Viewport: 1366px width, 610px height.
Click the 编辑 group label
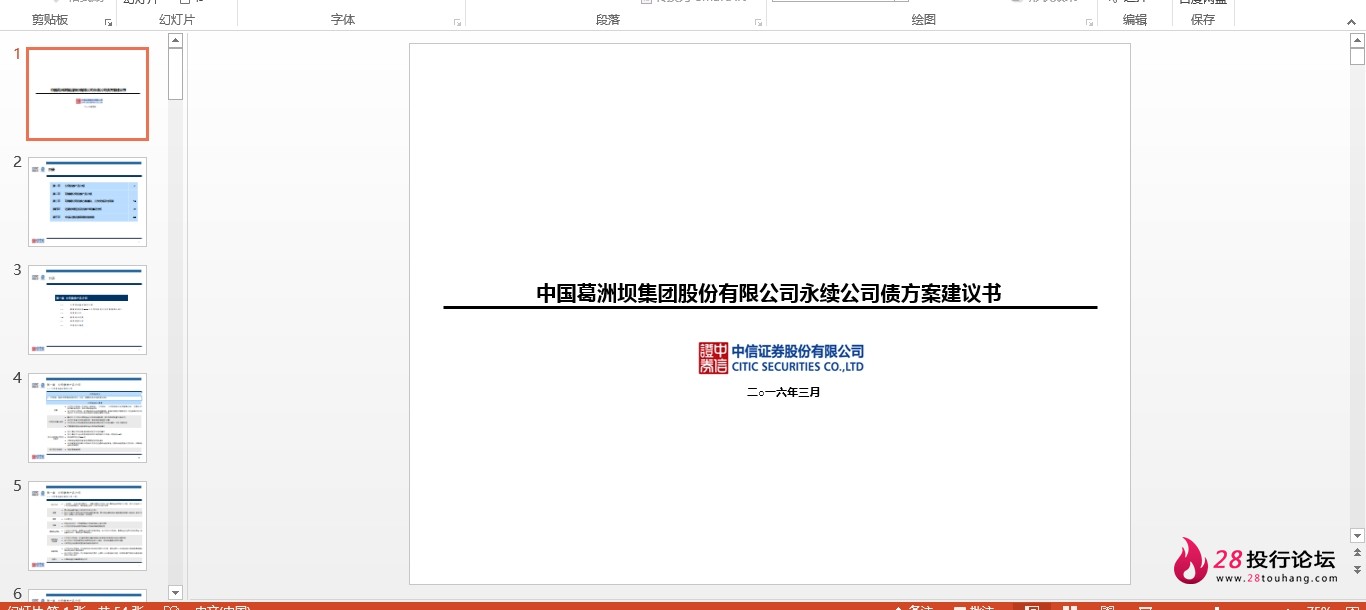pyautogui.click(x=1135, y=20)
